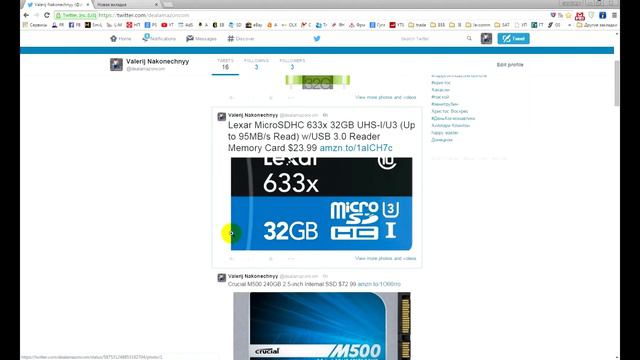Click the vertical page scrollbar thumb

[617, 84]
